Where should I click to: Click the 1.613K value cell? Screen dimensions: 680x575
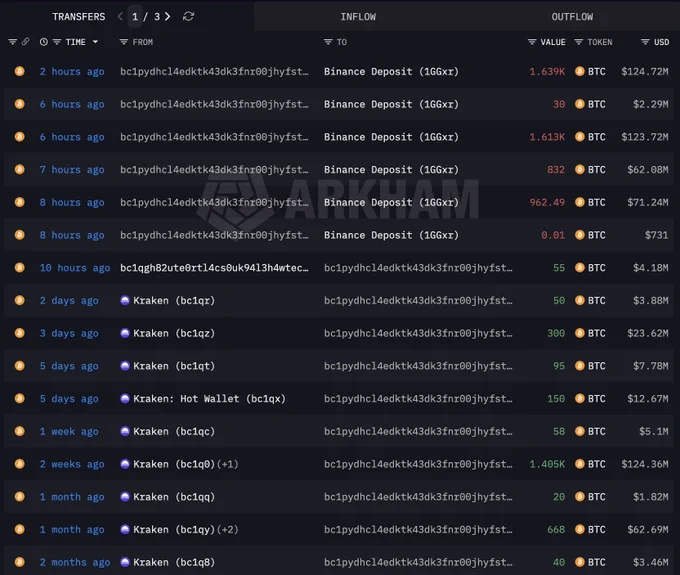547,137
